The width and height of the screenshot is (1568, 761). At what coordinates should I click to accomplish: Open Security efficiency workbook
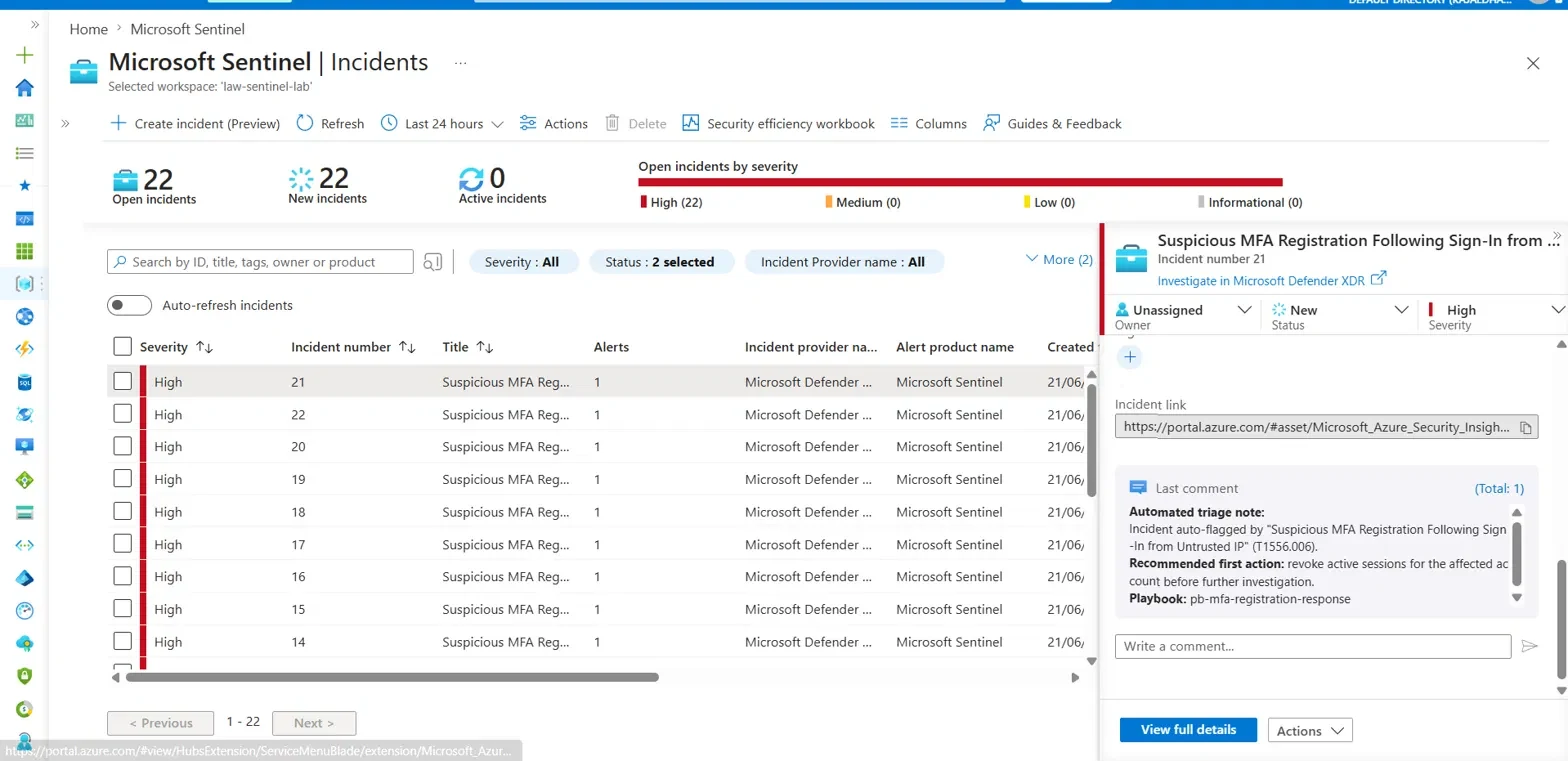778,124
